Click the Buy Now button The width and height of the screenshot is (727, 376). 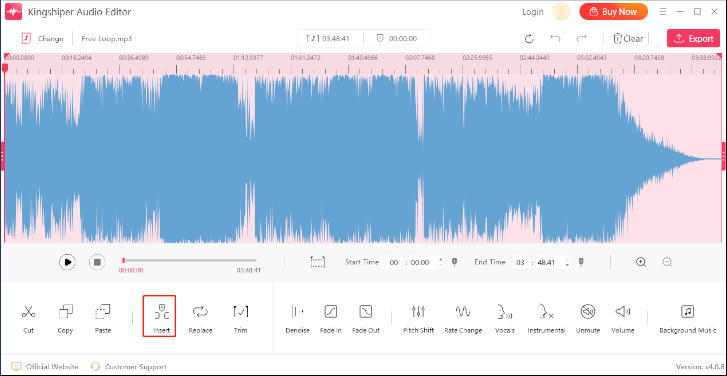coord(613,12)
